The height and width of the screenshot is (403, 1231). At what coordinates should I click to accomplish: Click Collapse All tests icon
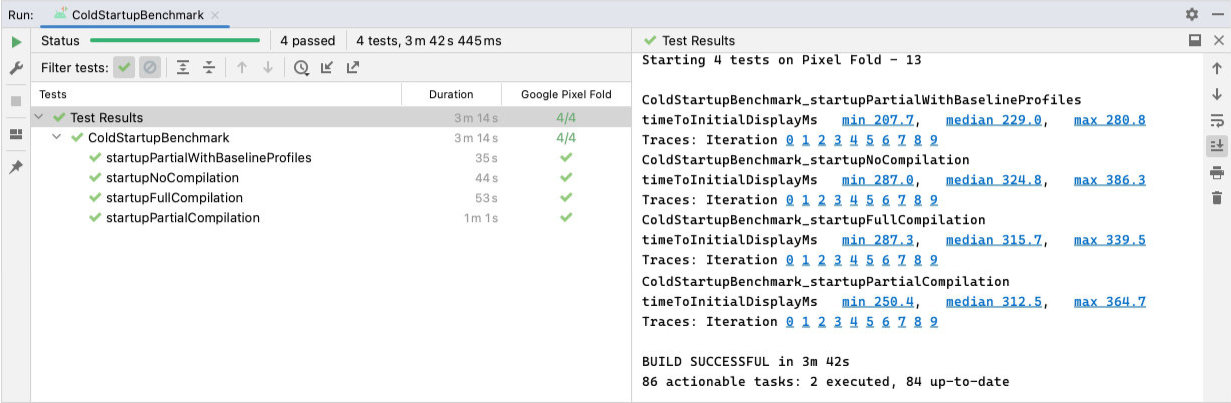pos(209,68)
